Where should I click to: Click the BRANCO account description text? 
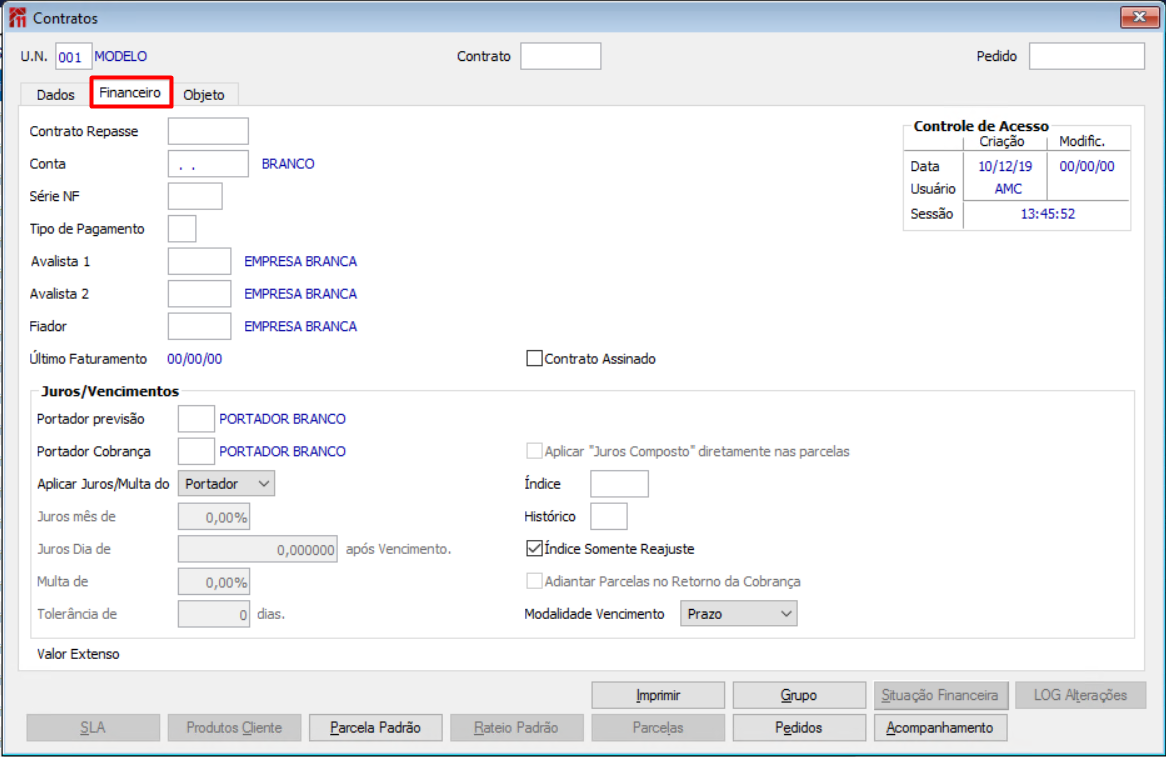(288, 164)
